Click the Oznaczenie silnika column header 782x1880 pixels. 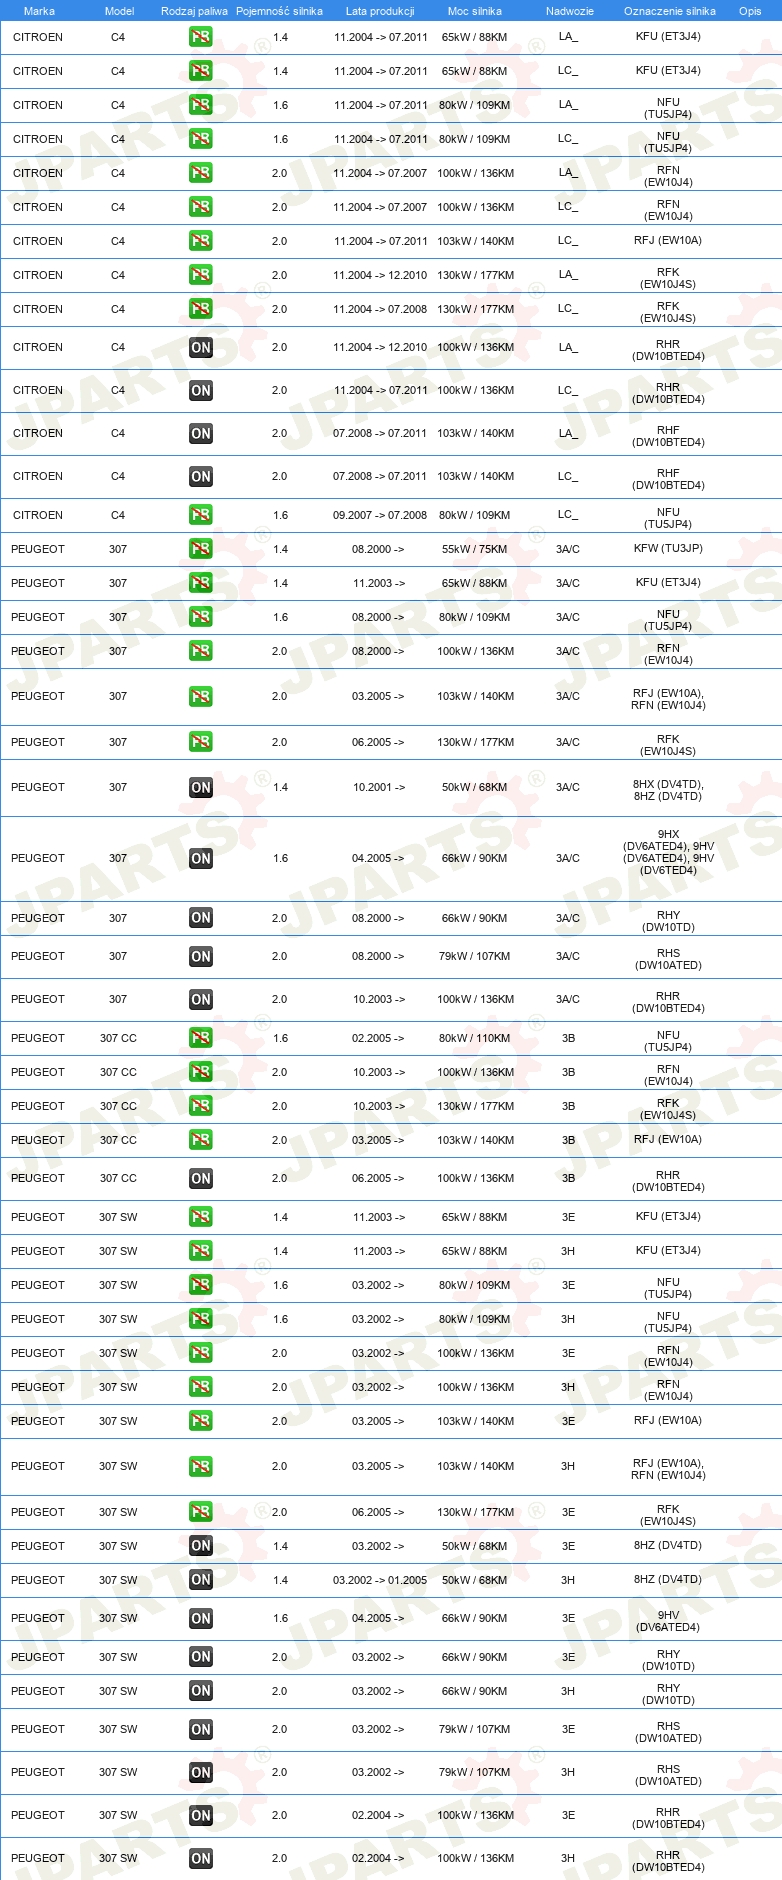[x=670, y=11]
